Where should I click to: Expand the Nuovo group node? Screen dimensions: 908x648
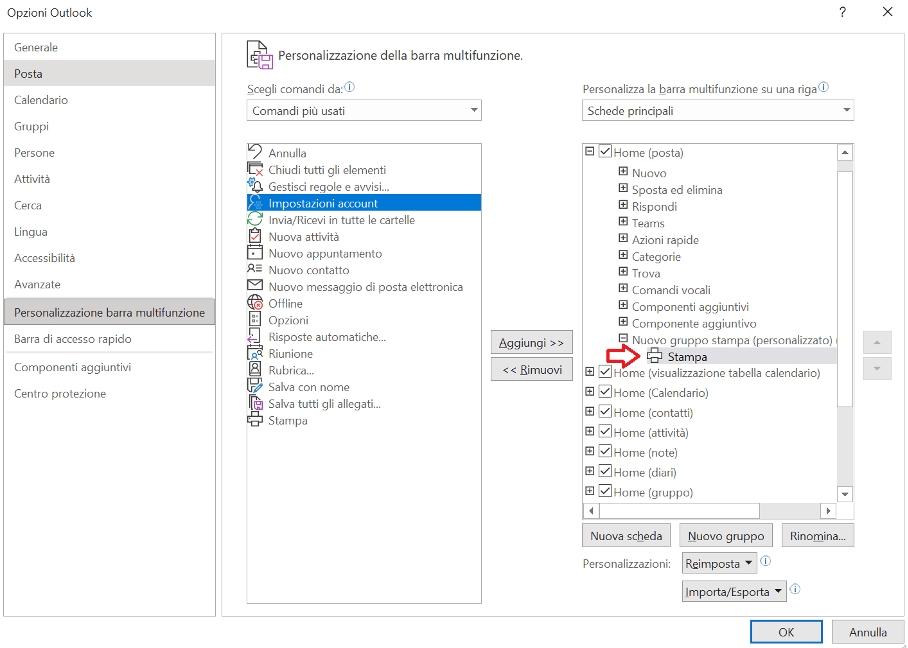coord(623,171)
